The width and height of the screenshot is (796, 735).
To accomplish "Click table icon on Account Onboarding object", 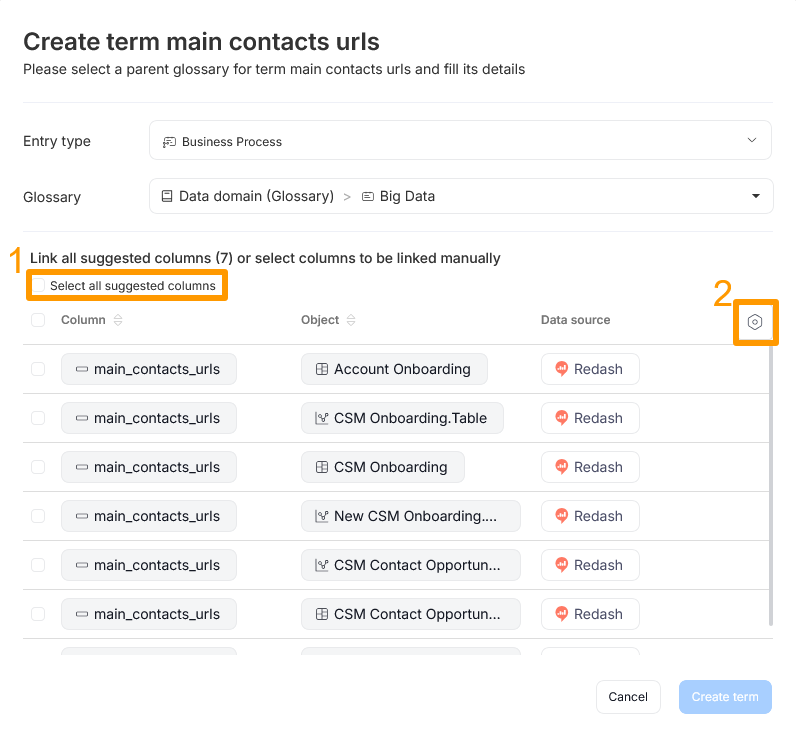I will [322, 369].
